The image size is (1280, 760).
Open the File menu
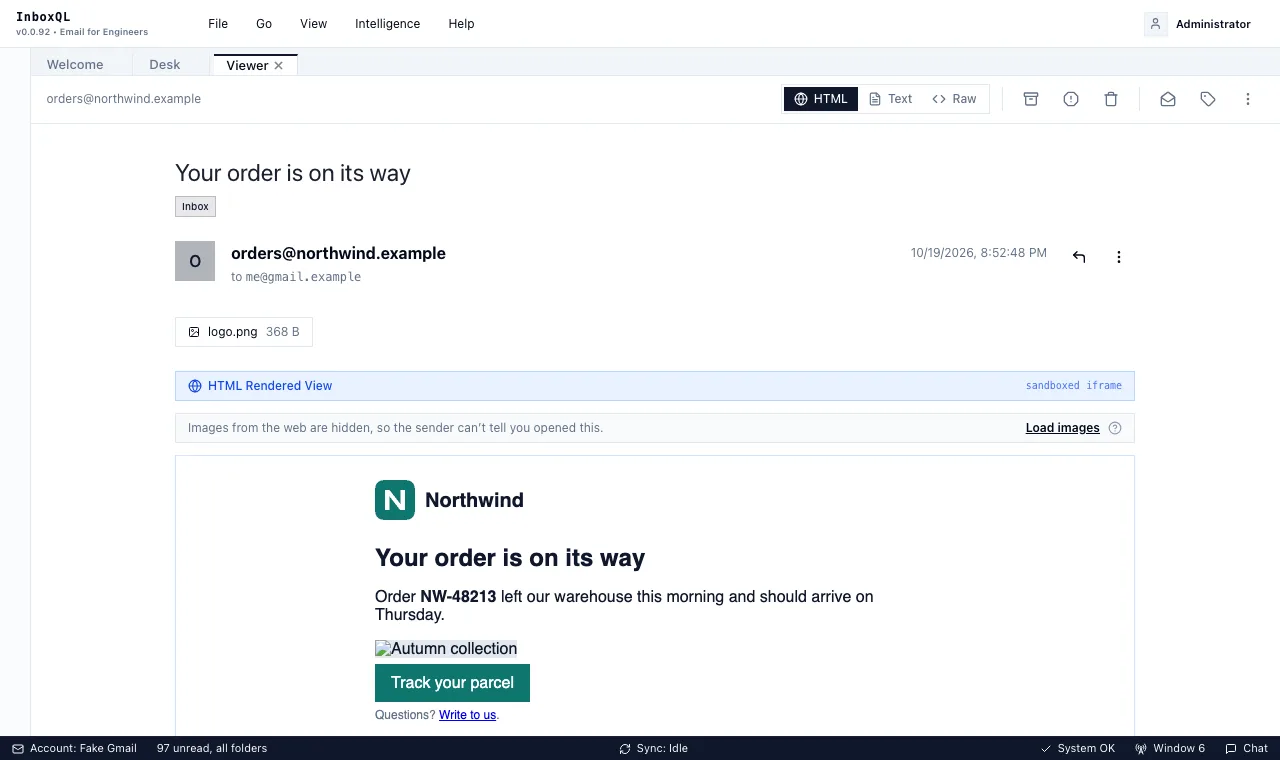218,24
